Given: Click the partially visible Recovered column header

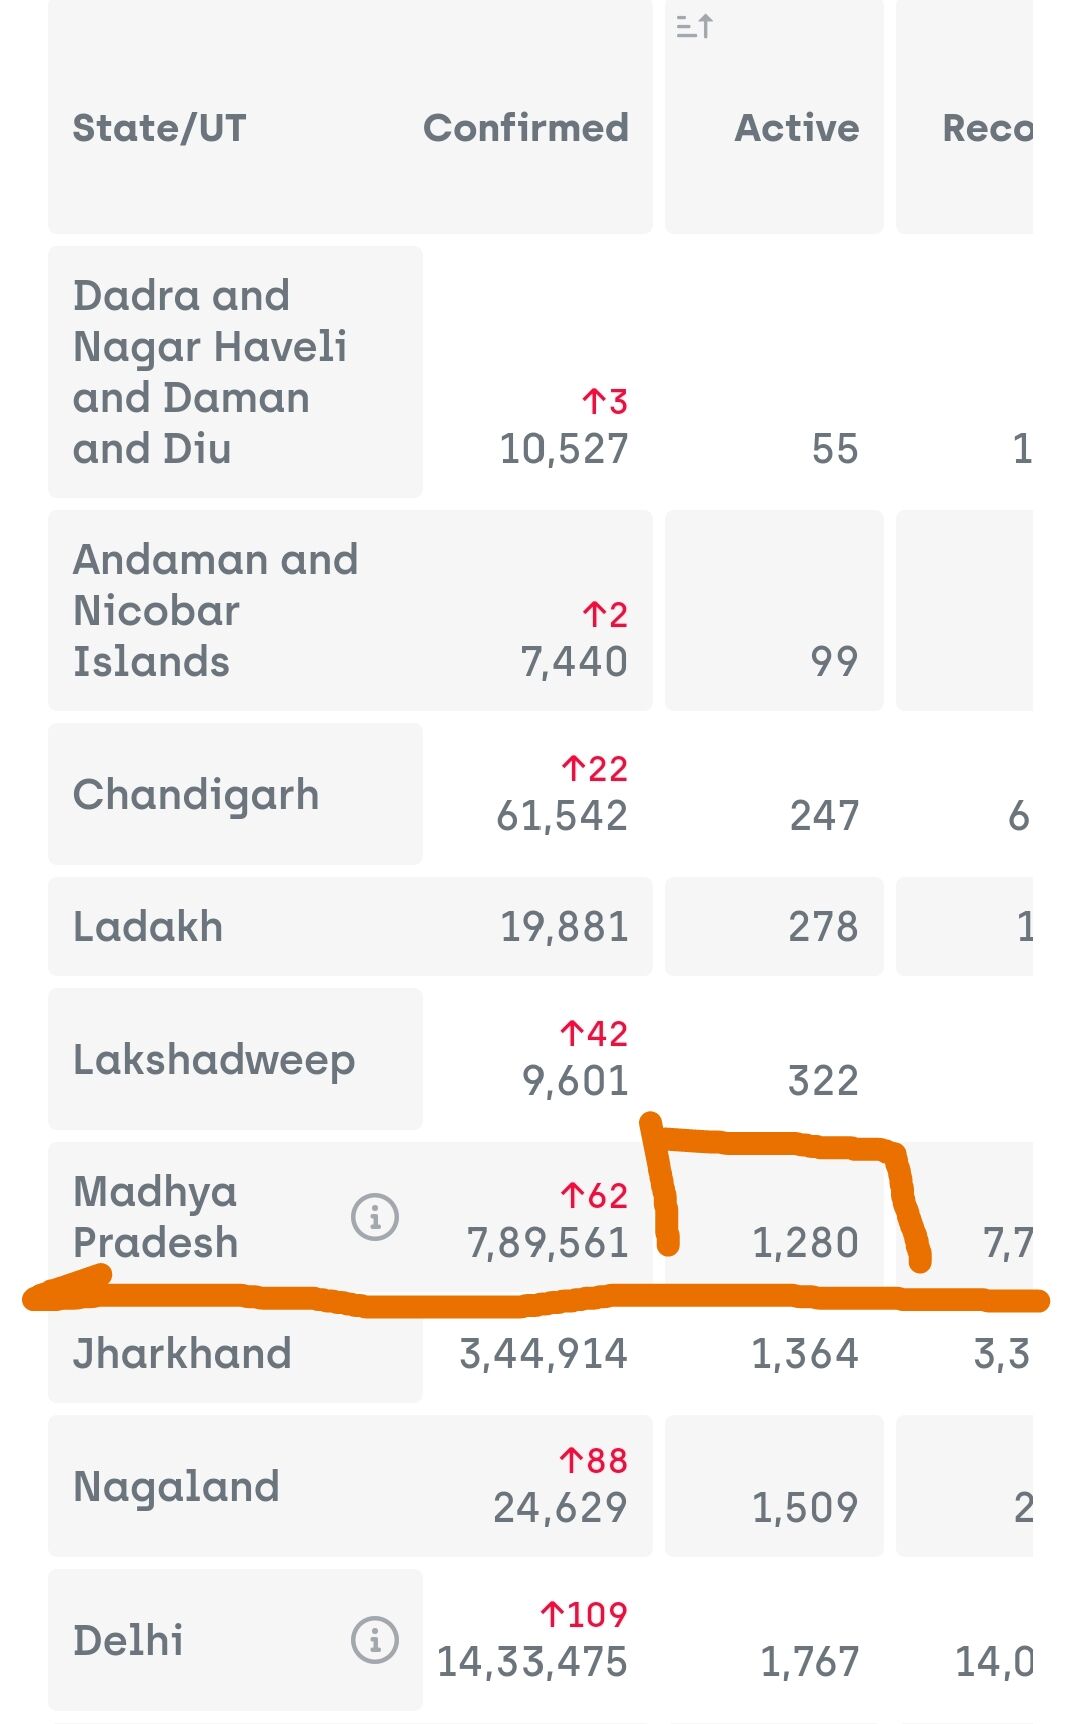Looking at the screenshot, I should 986,128.
